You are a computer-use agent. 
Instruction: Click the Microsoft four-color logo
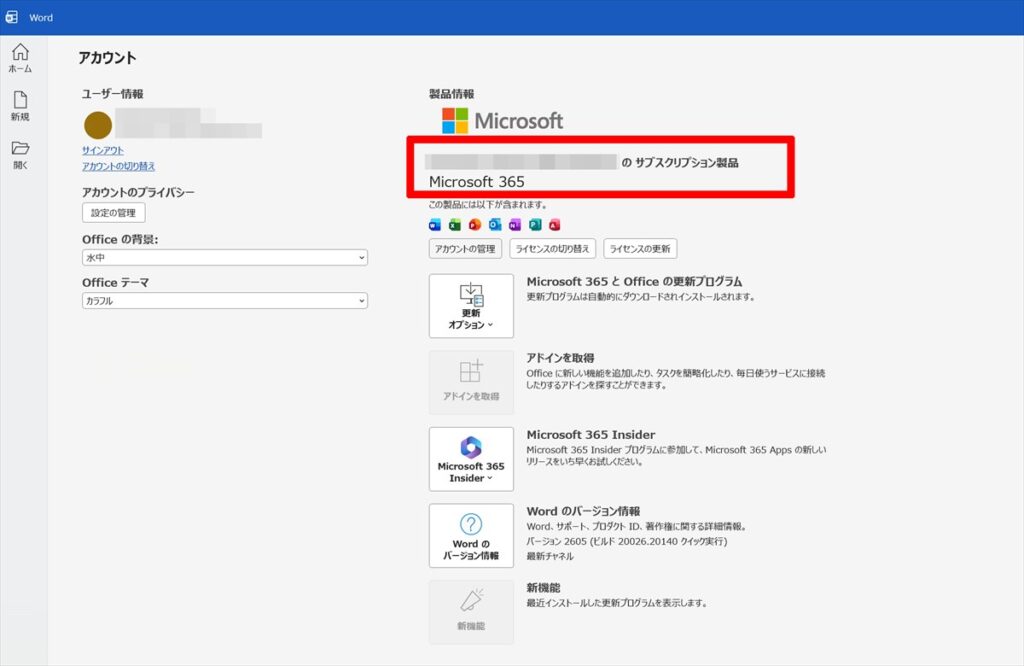point(455,121)
